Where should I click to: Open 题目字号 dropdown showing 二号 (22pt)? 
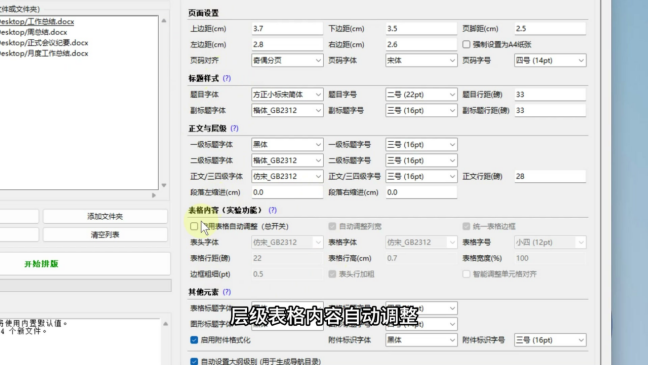[421, 95]
